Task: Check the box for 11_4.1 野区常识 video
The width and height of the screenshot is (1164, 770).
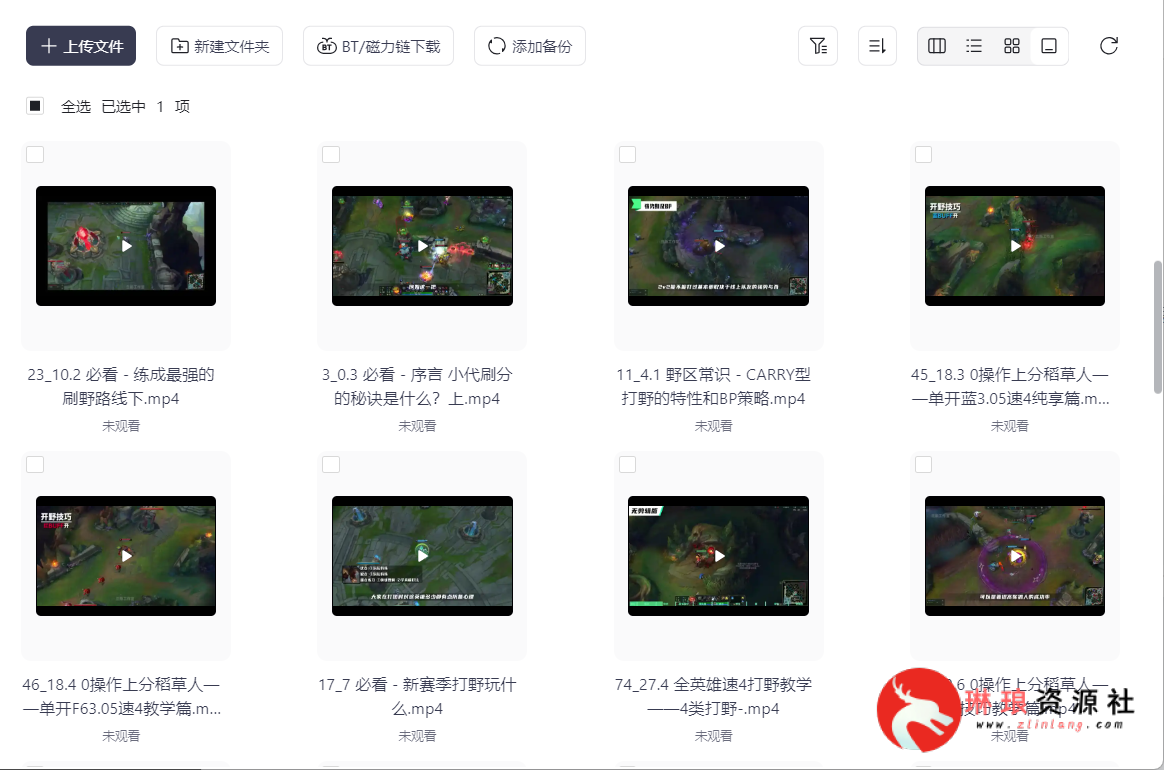Action: pyautogui.click(x=627, y=154)
